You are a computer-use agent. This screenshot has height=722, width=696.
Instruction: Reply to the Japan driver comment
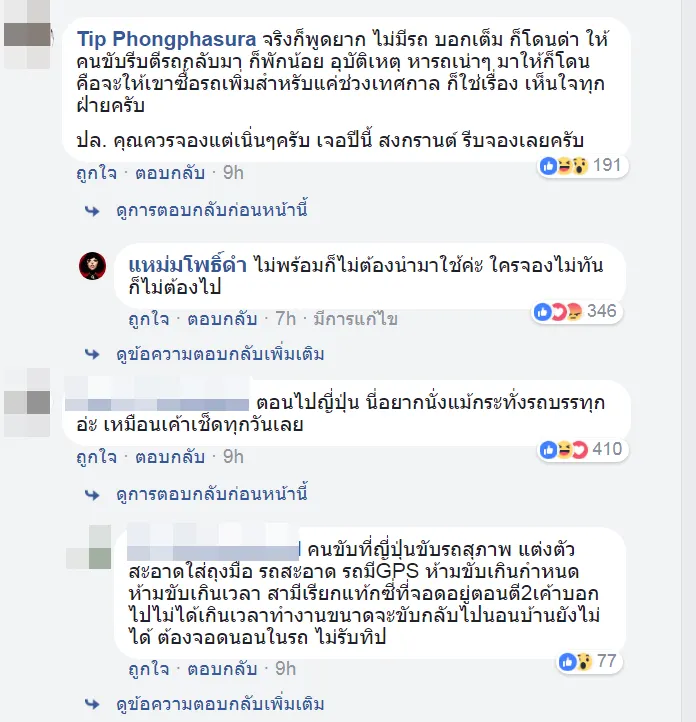(222, 669)
